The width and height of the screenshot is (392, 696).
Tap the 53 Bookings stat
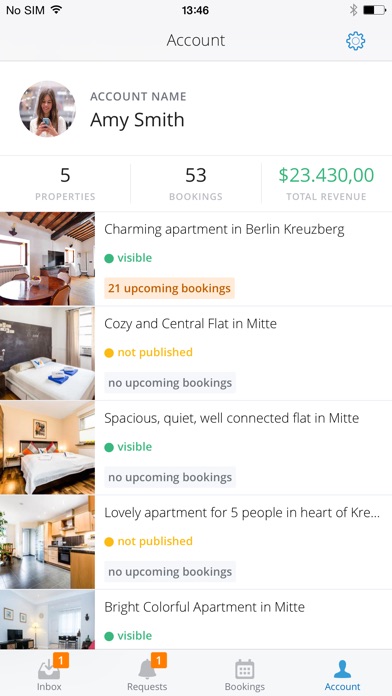tap(196, 184)
